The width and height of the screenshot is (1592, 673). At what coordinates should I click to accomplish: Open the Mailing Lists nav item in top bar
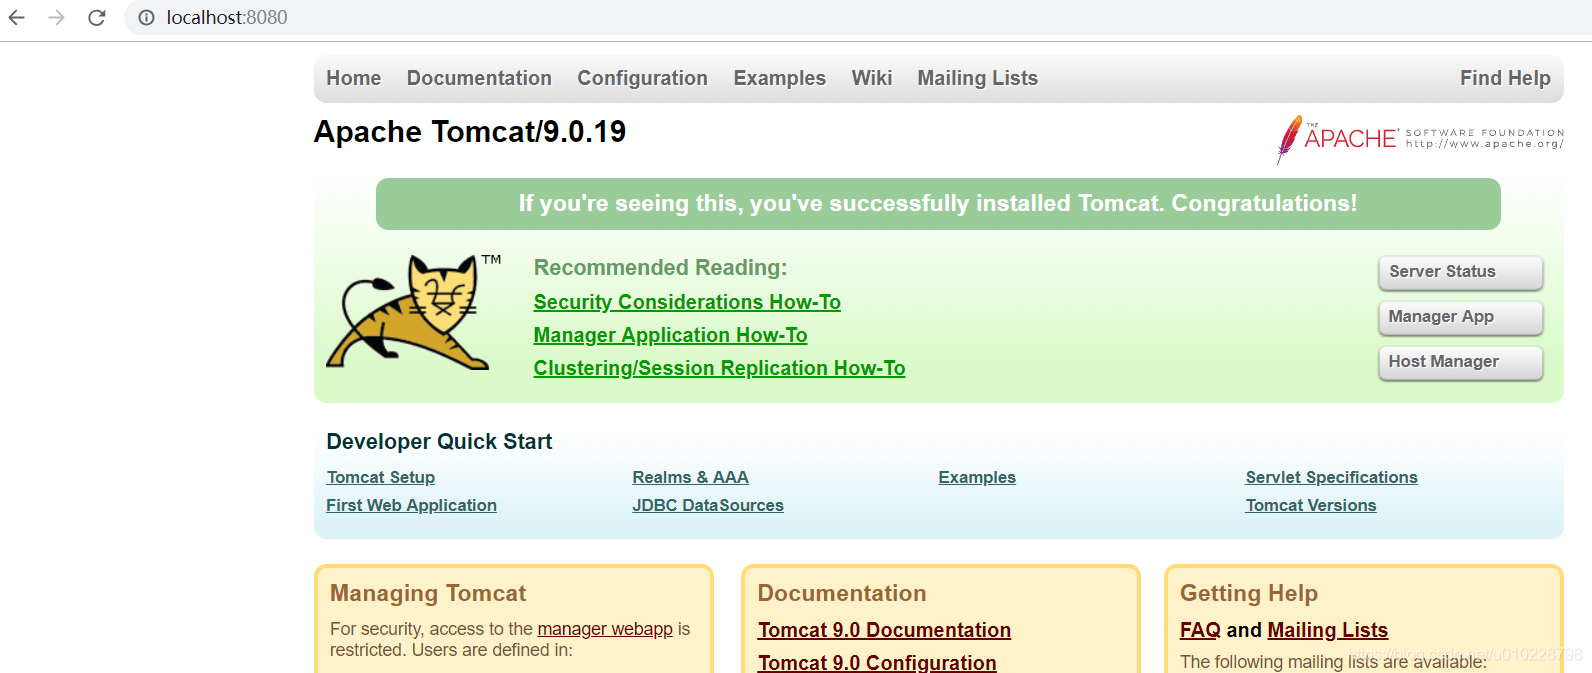978,78
